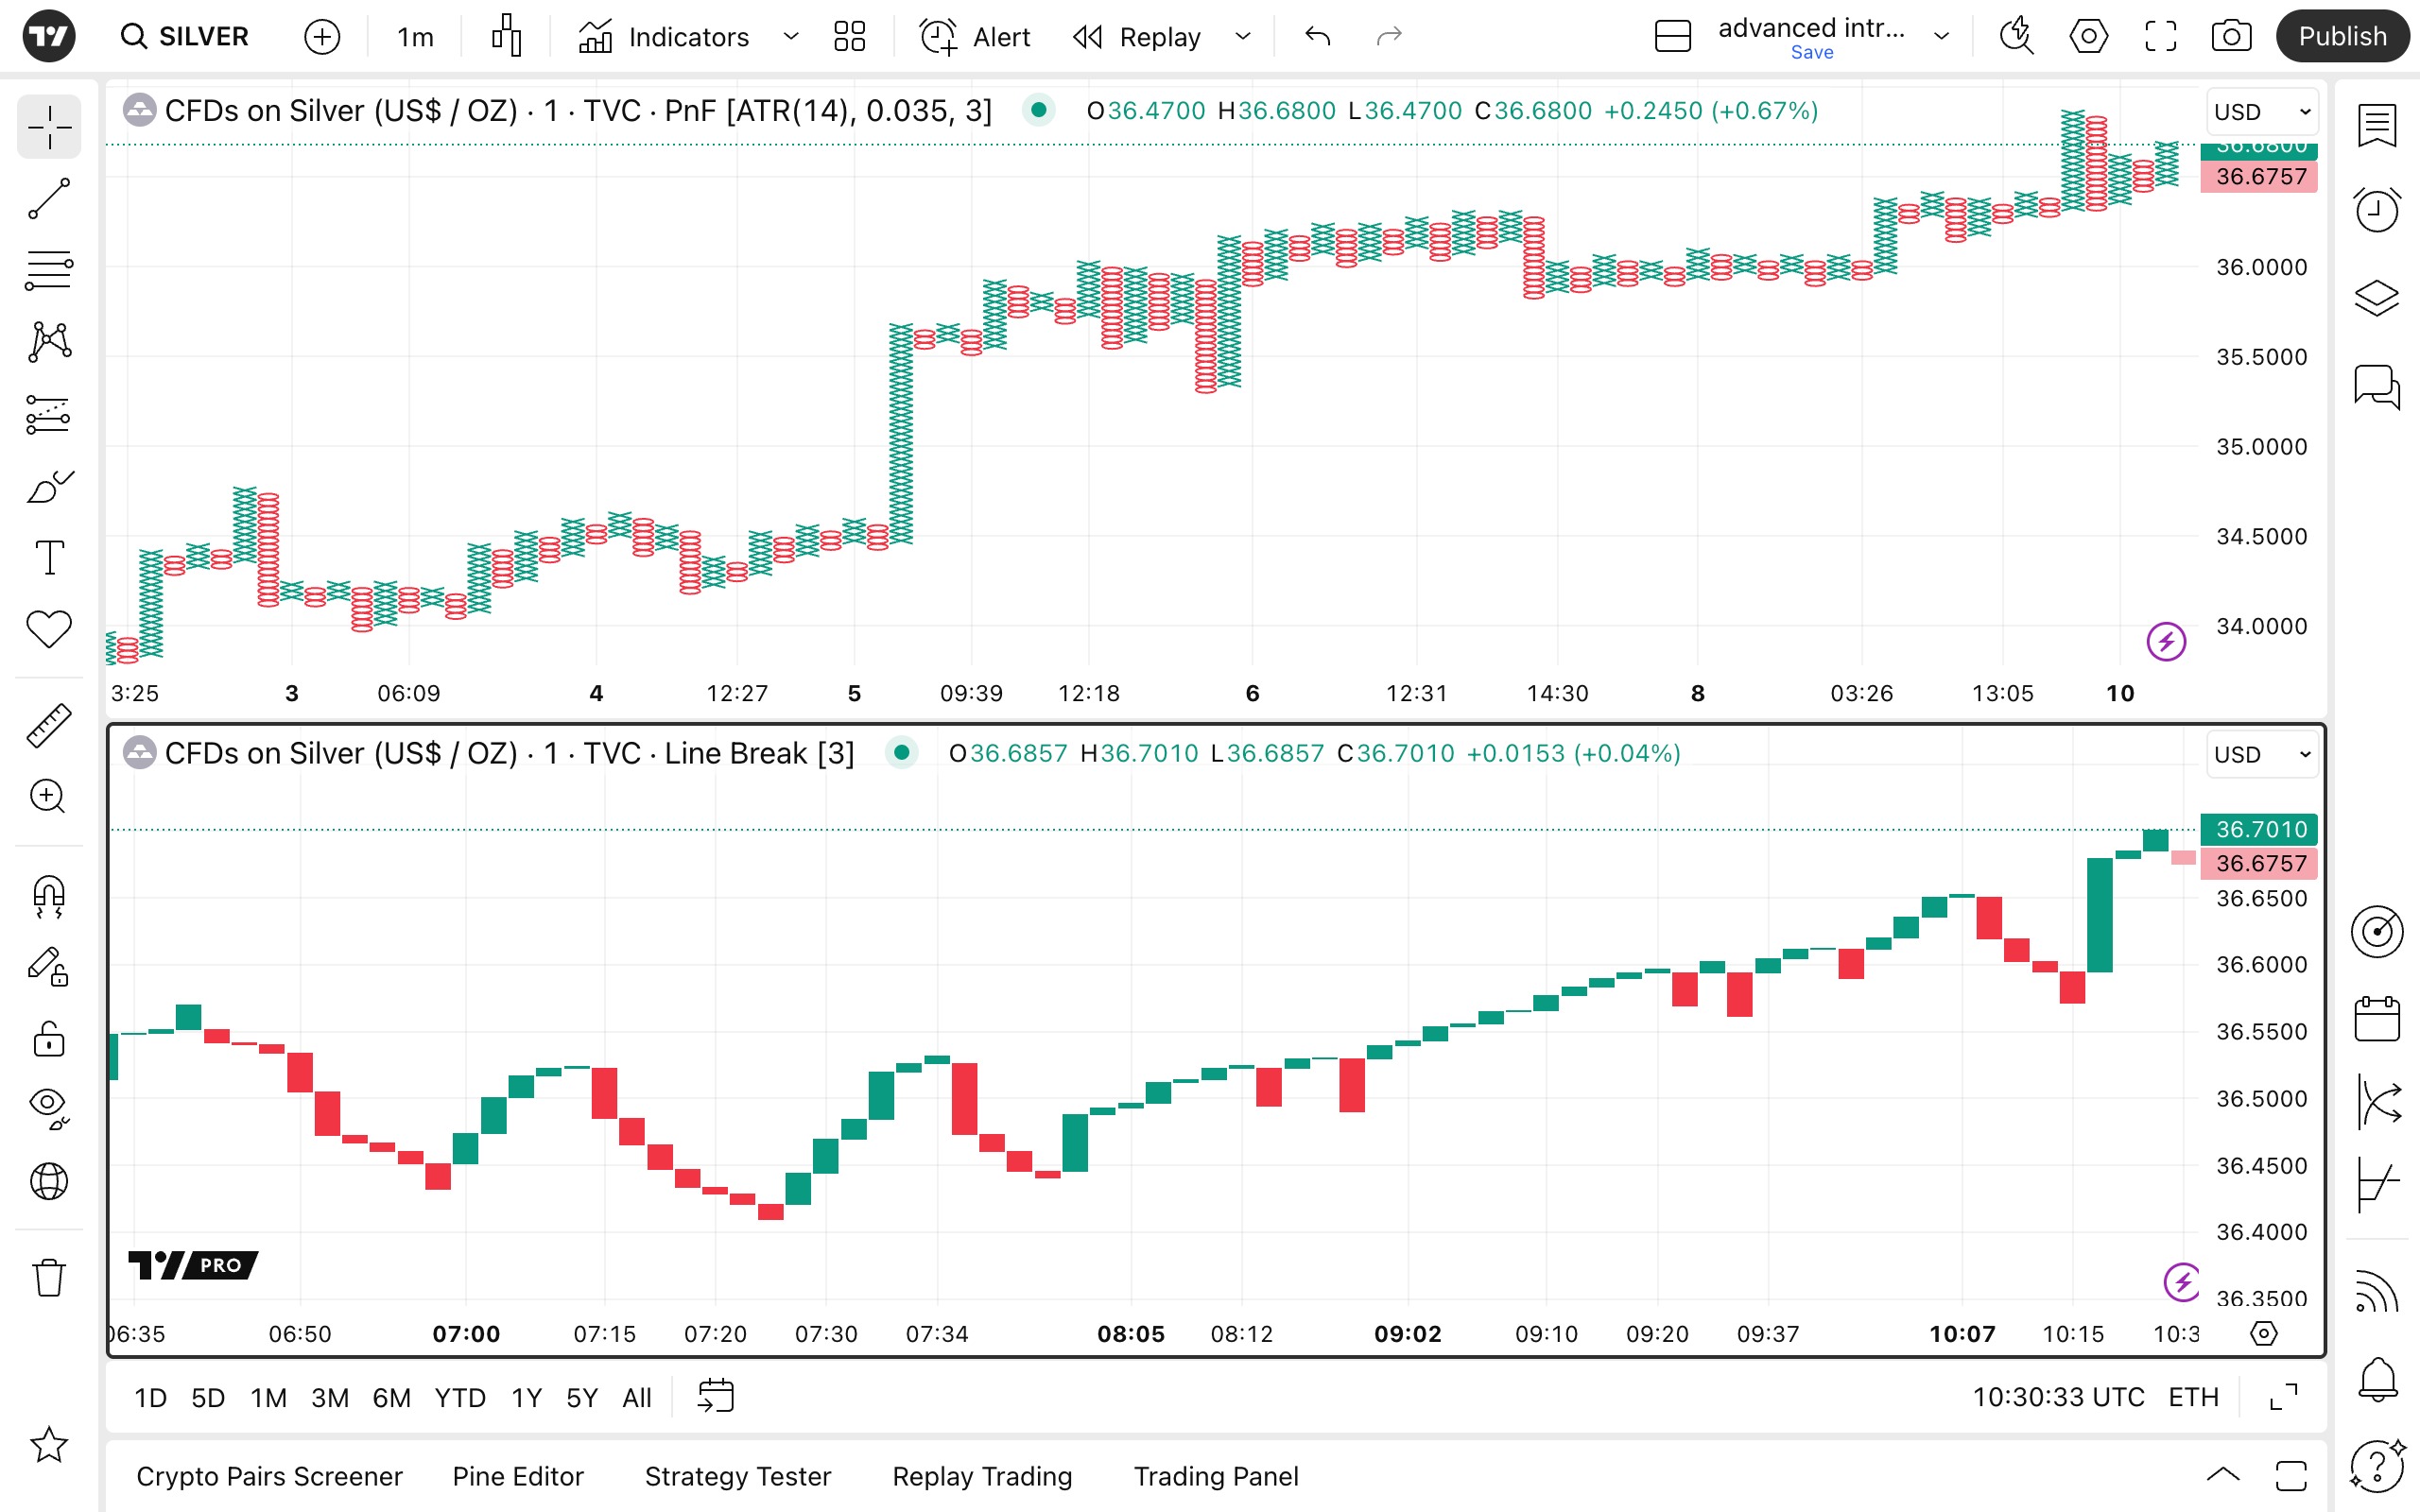Toggle Lock all drawing tools
The height and width of the screenshot is (1512, 2420).
[x=48, y=1039]
